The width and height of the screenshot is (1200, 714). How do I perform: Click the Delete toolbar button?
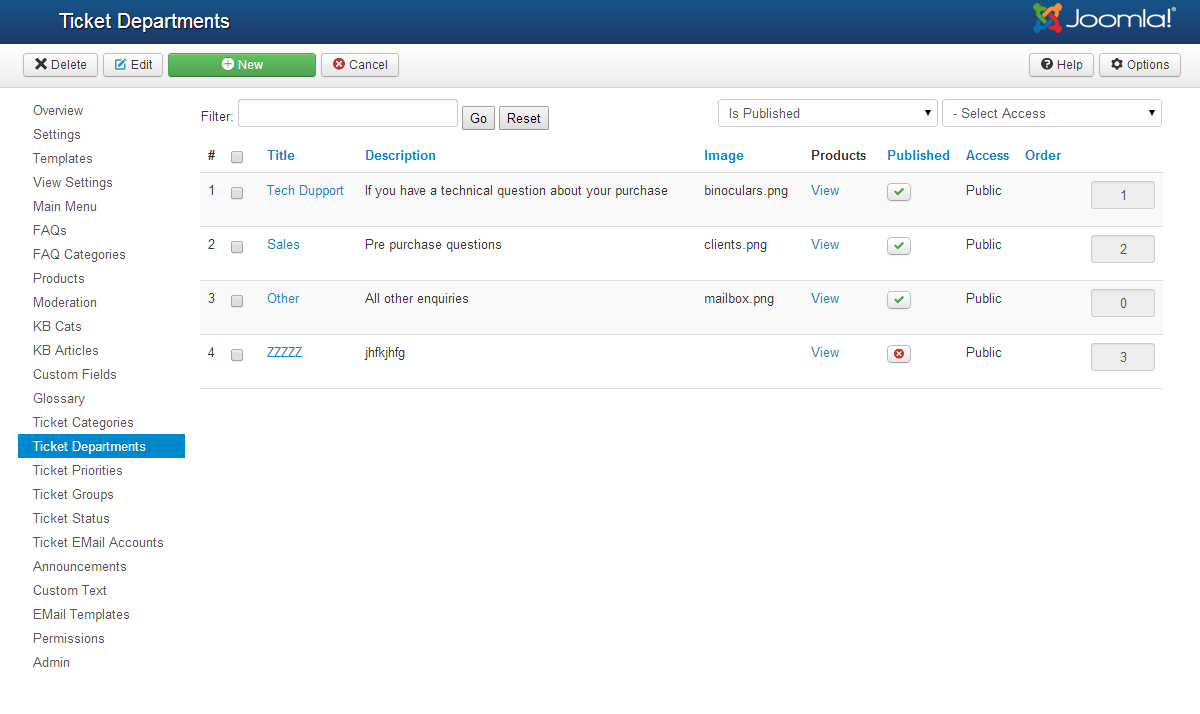pos(61,65)
